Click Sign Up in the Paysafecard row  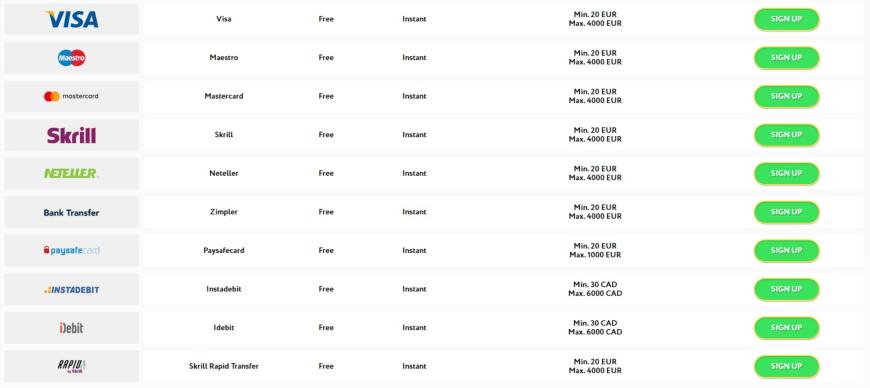click(786, 251)
